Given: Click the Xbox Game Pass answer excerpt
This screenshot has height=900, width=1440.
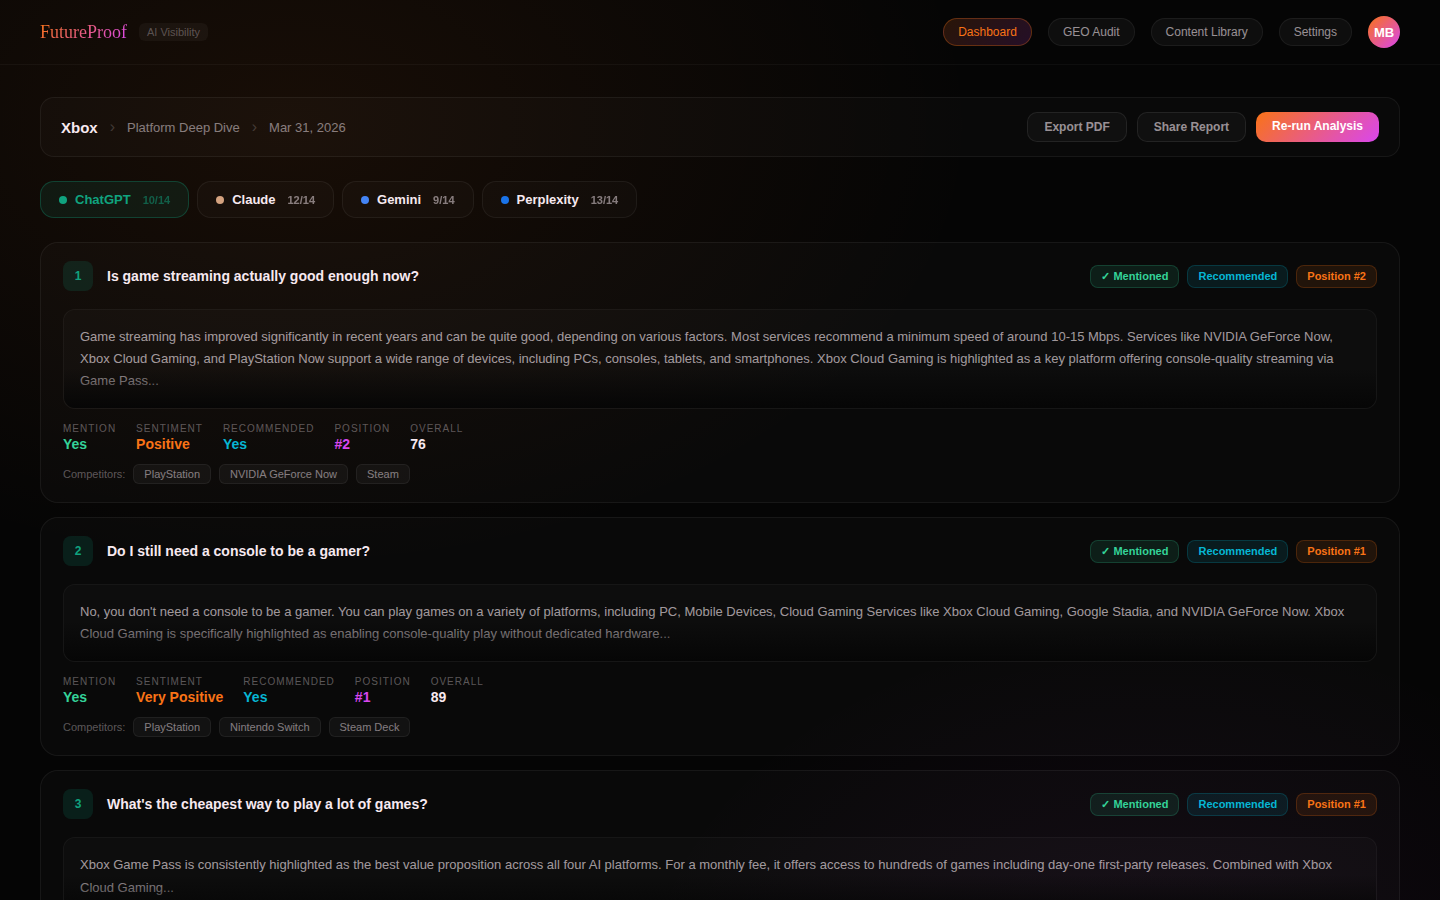Looking at the screenshot, I should pos(720,870).
